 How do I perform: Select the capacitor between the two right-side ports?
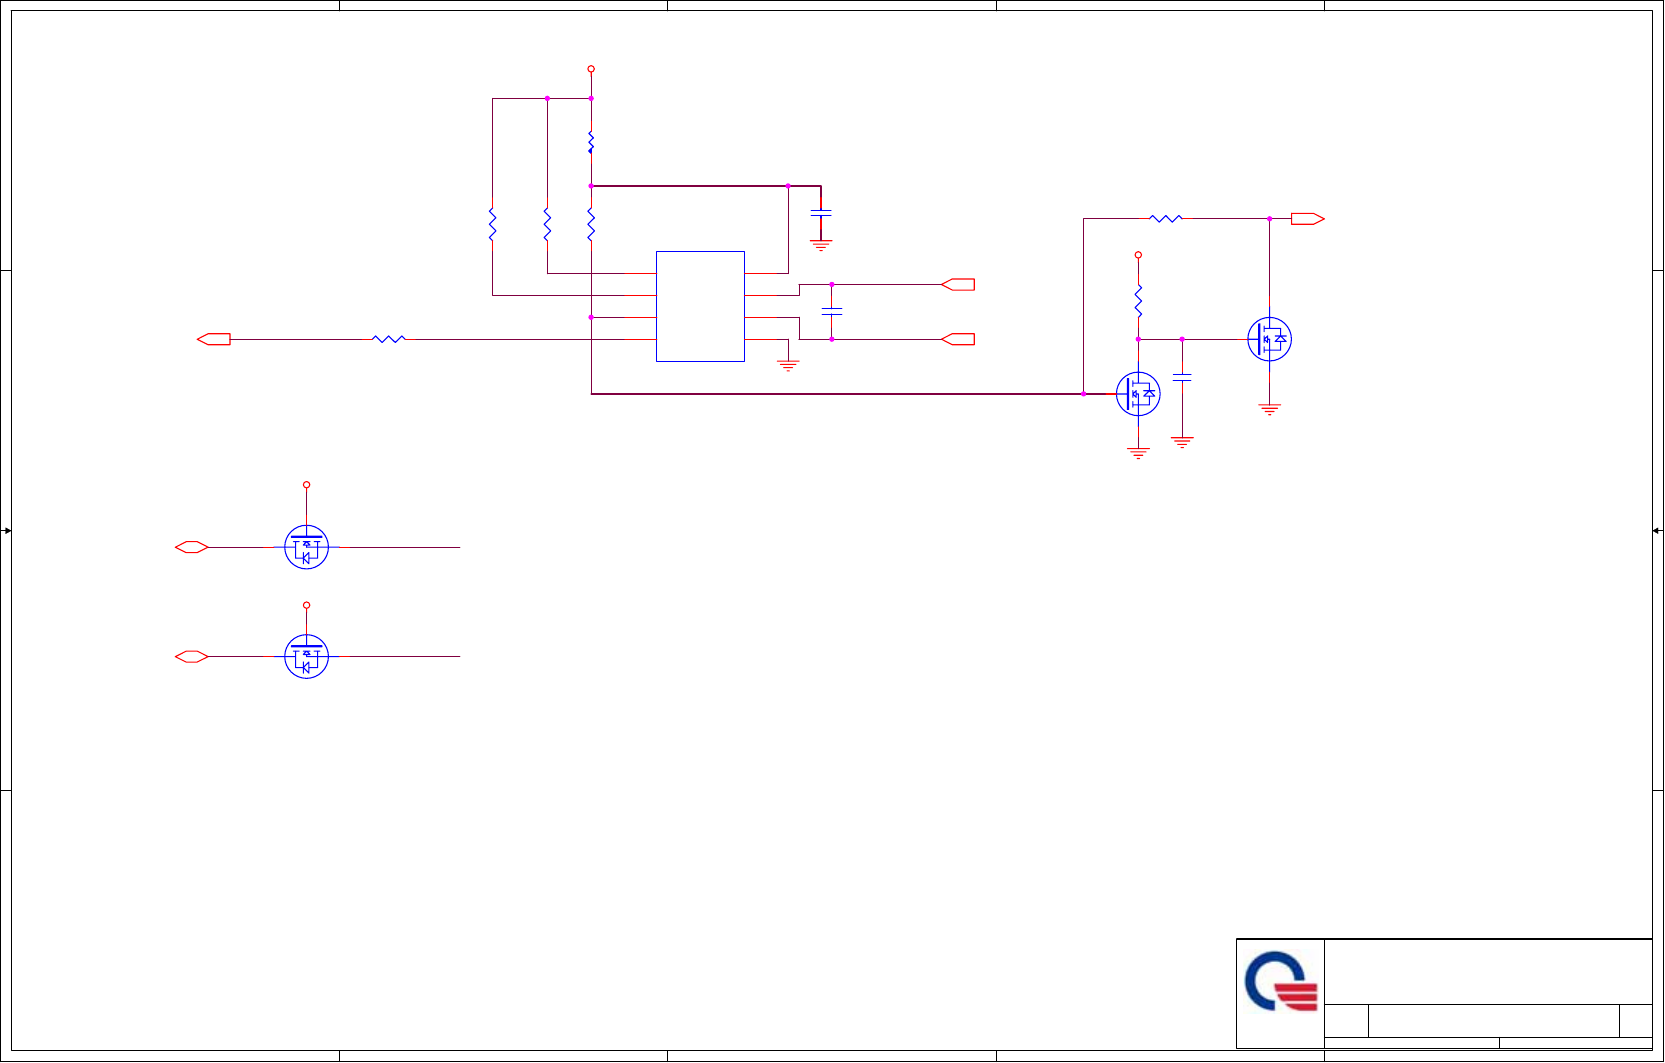[x=831, y=311]
